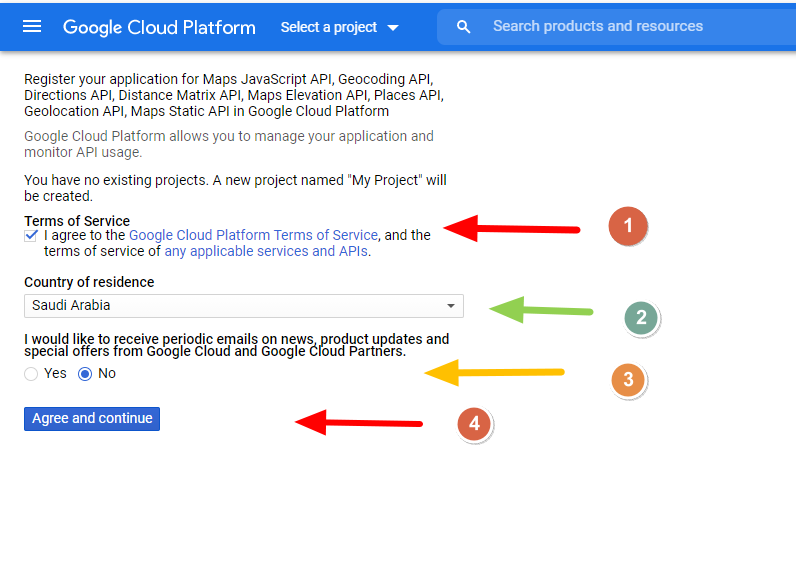Viewport: 796px width, 572px height.
Task: Open the Select a project dropdown
Action: click(x=339, y=27)
